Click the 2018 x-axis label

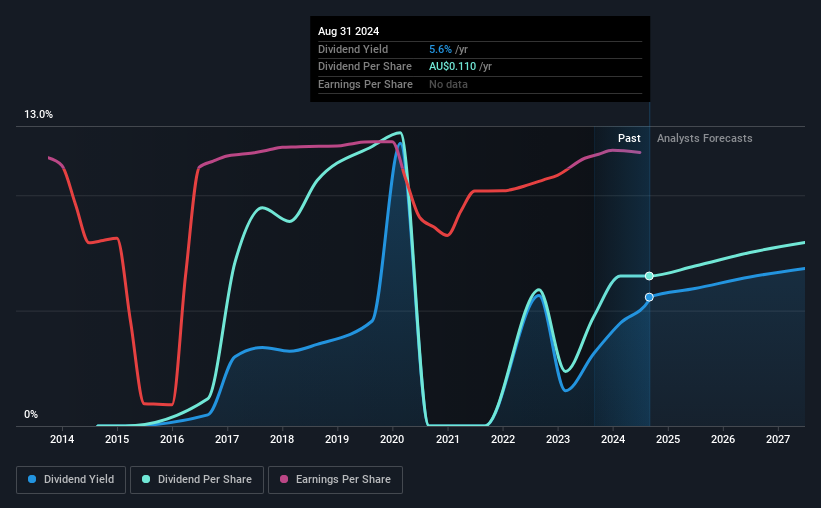tap(282, 439)
